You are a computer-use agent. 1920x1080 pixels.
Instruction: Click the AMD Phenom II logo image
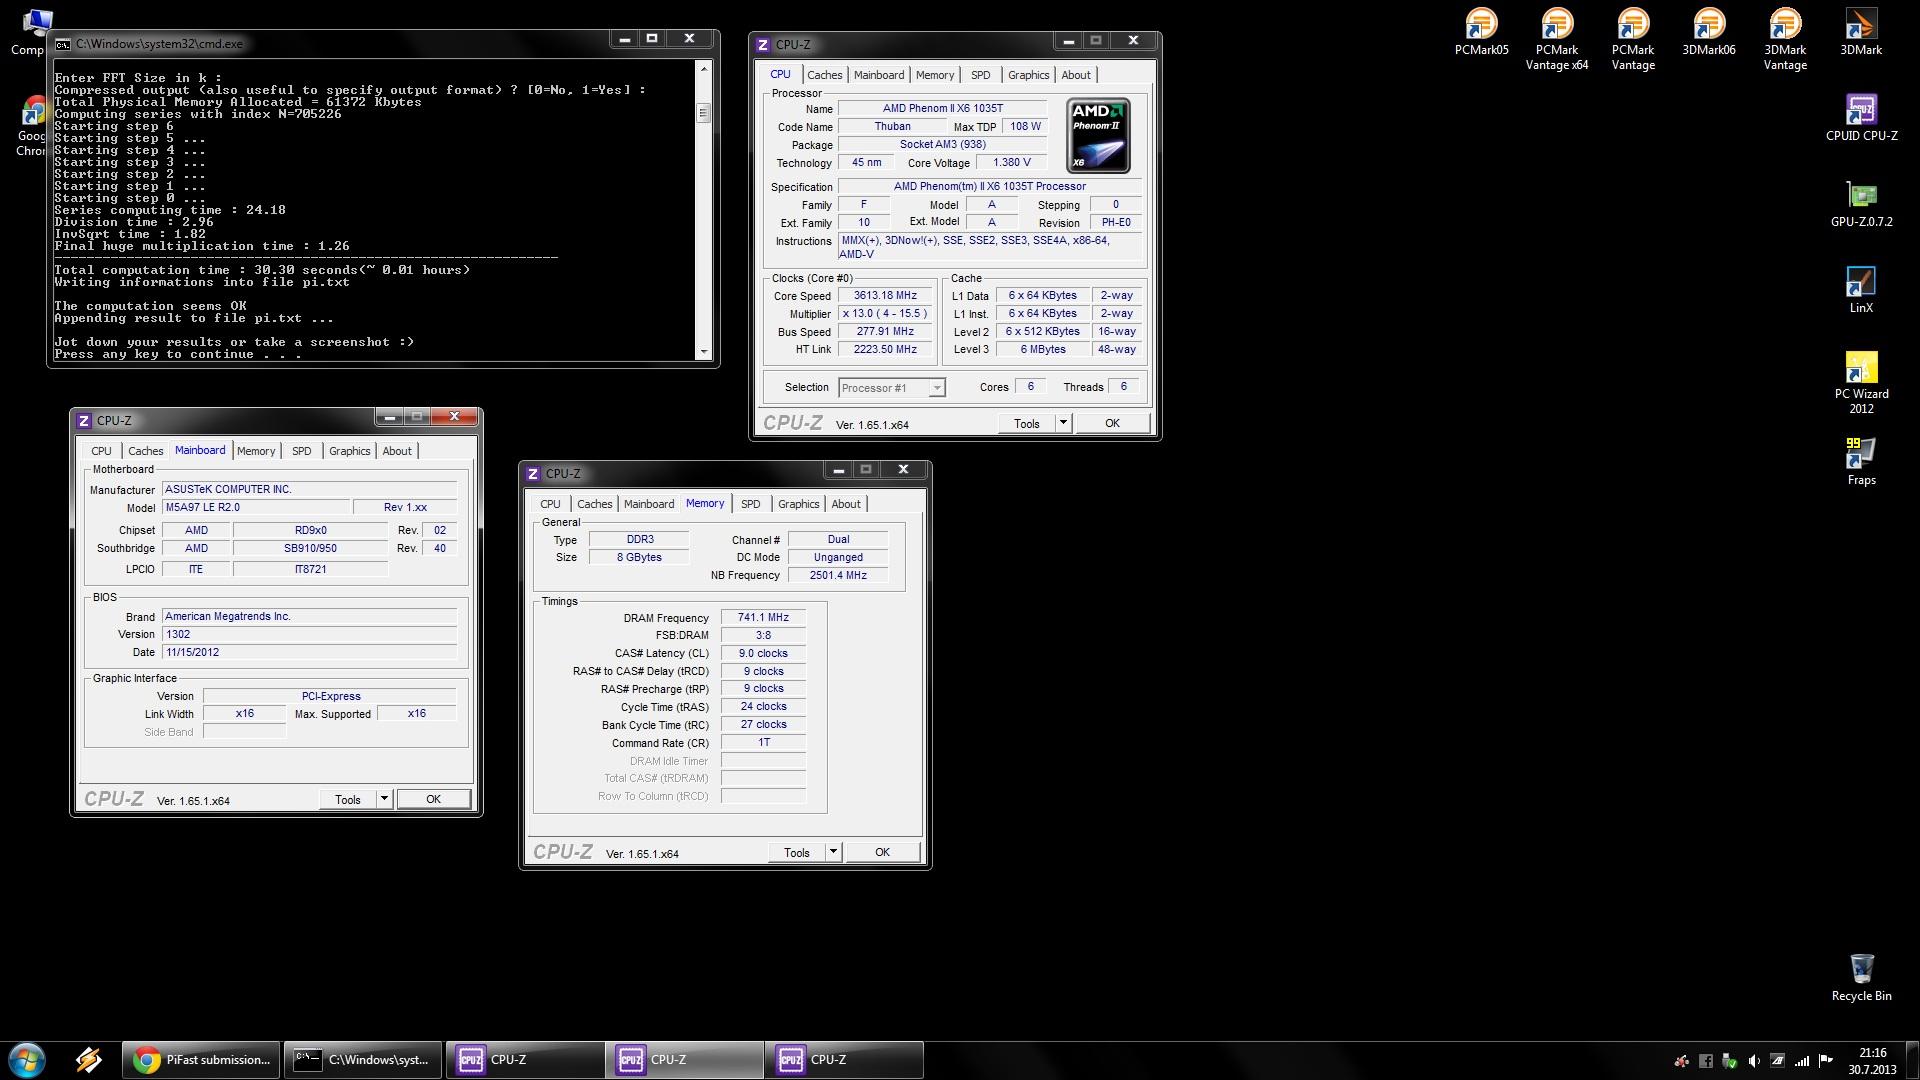pyautogui.click(x=1098, y=135)
